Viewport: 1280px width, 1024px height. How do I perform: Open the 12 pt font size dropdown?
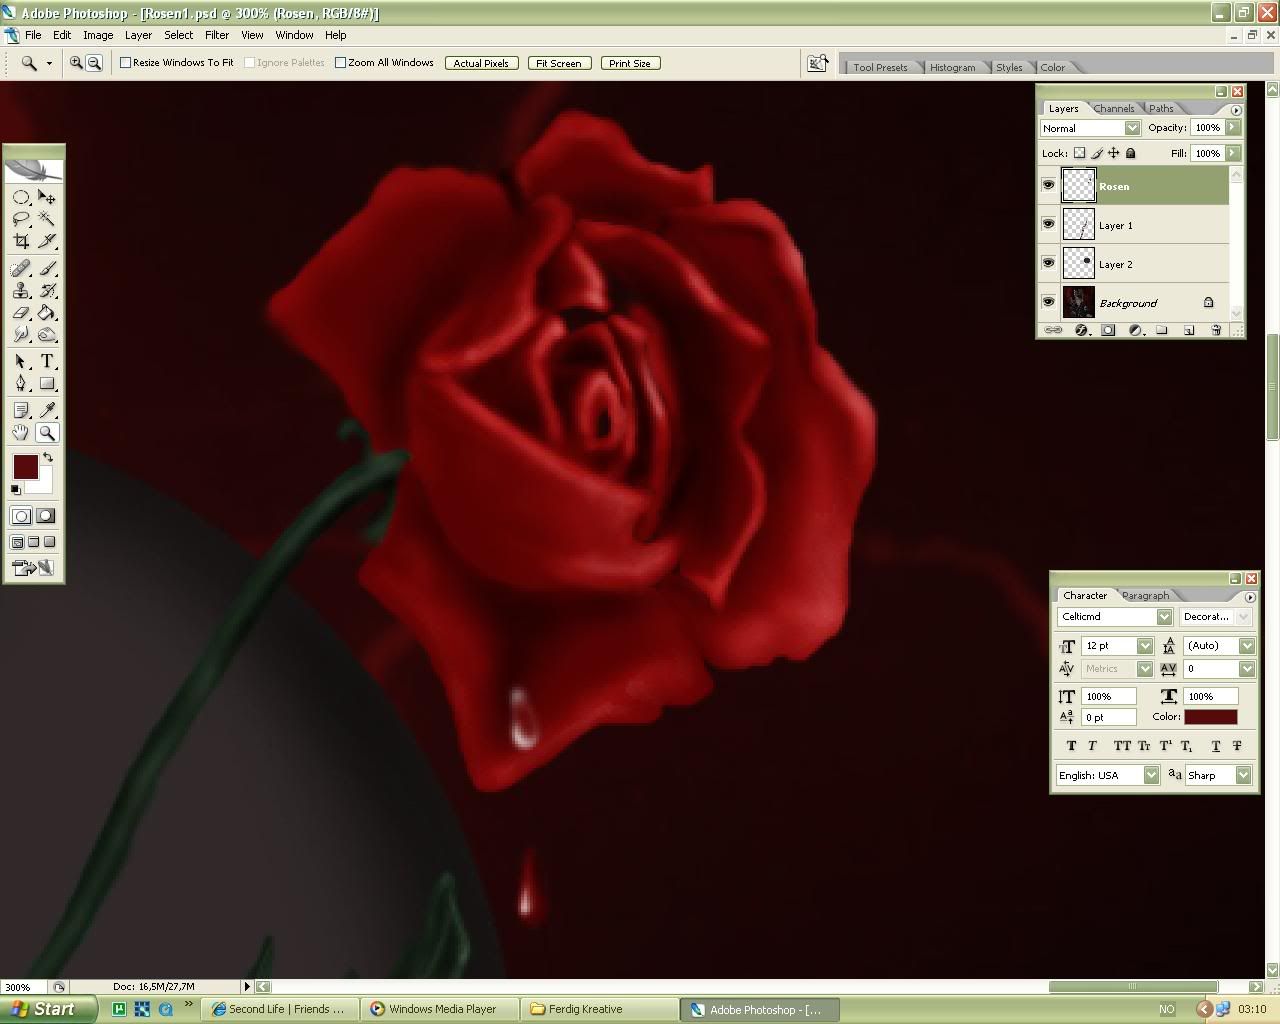click(1145, 646)
